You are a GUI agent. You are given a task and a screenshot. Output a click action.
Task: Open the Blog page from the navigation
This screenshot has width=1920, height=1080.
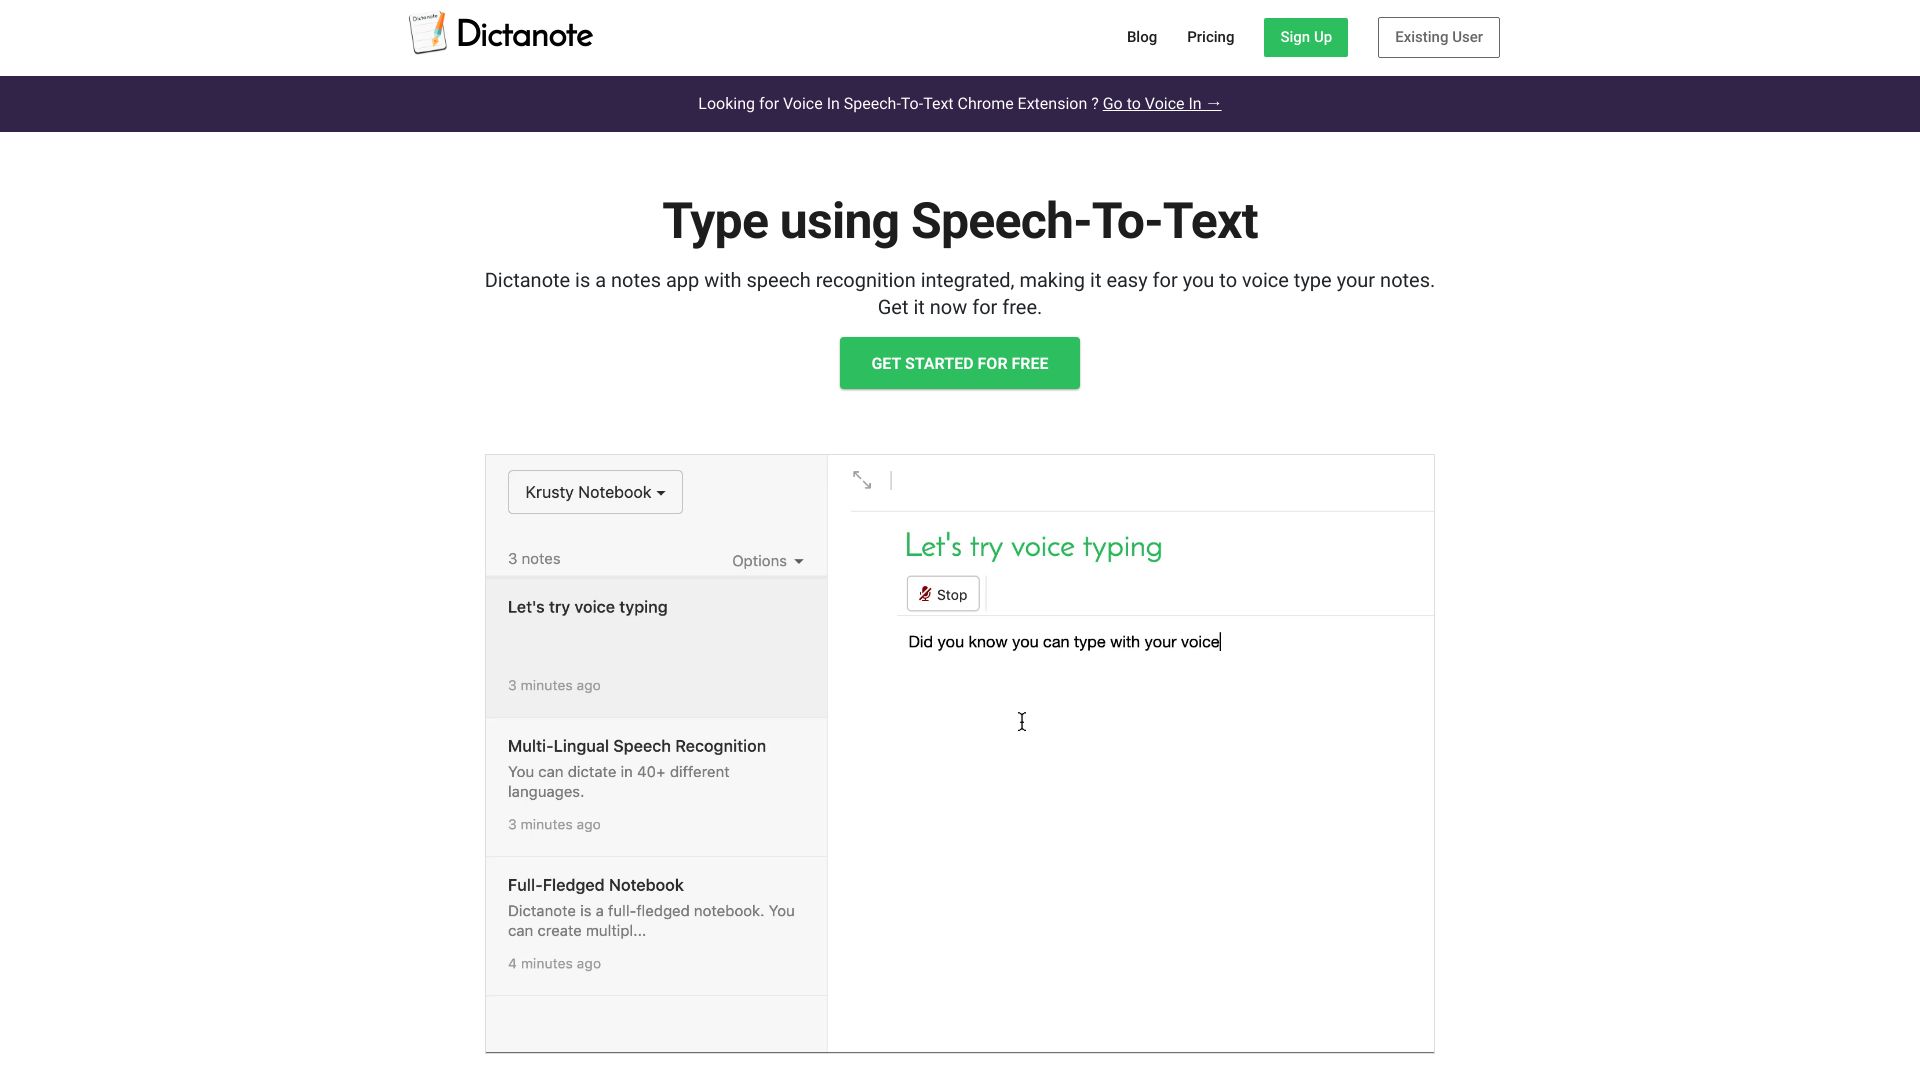1141,37
